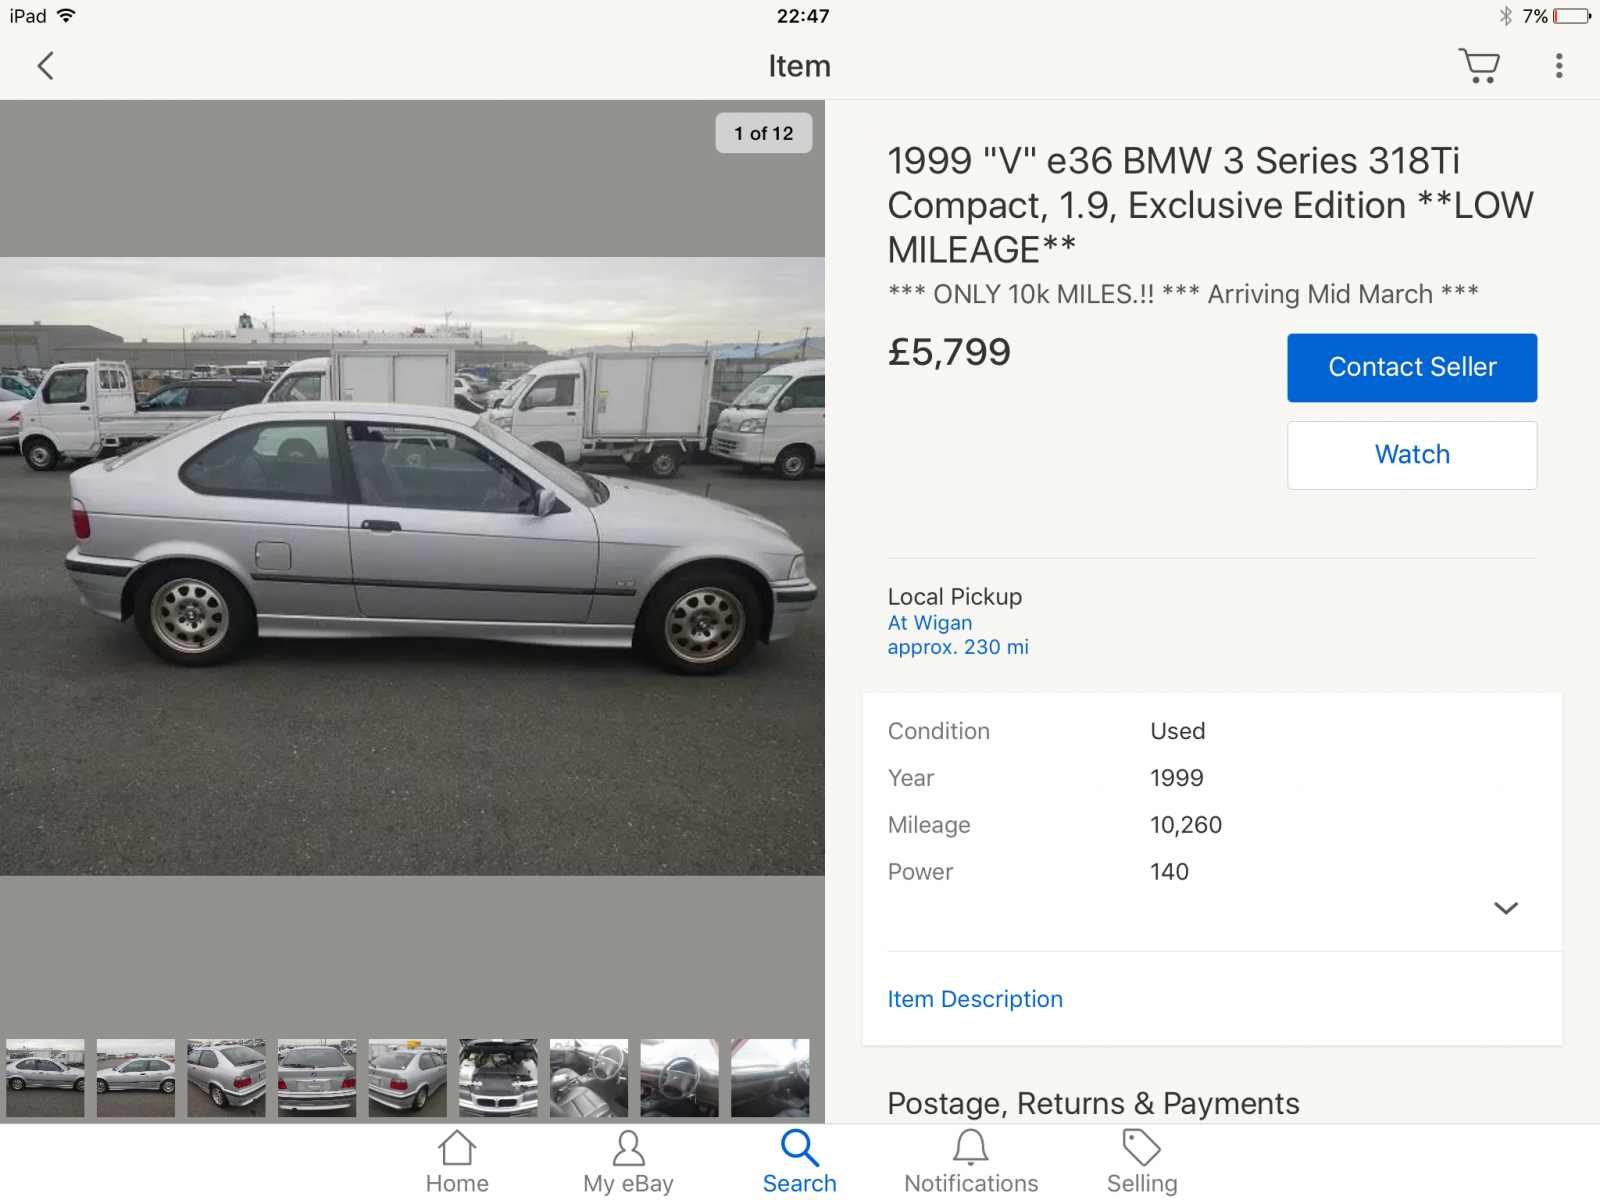Viewport: 1600px width, 1200px height.
Task: Open Postage, Returns & Payments section
Action: click(x=1093, y=1103)
